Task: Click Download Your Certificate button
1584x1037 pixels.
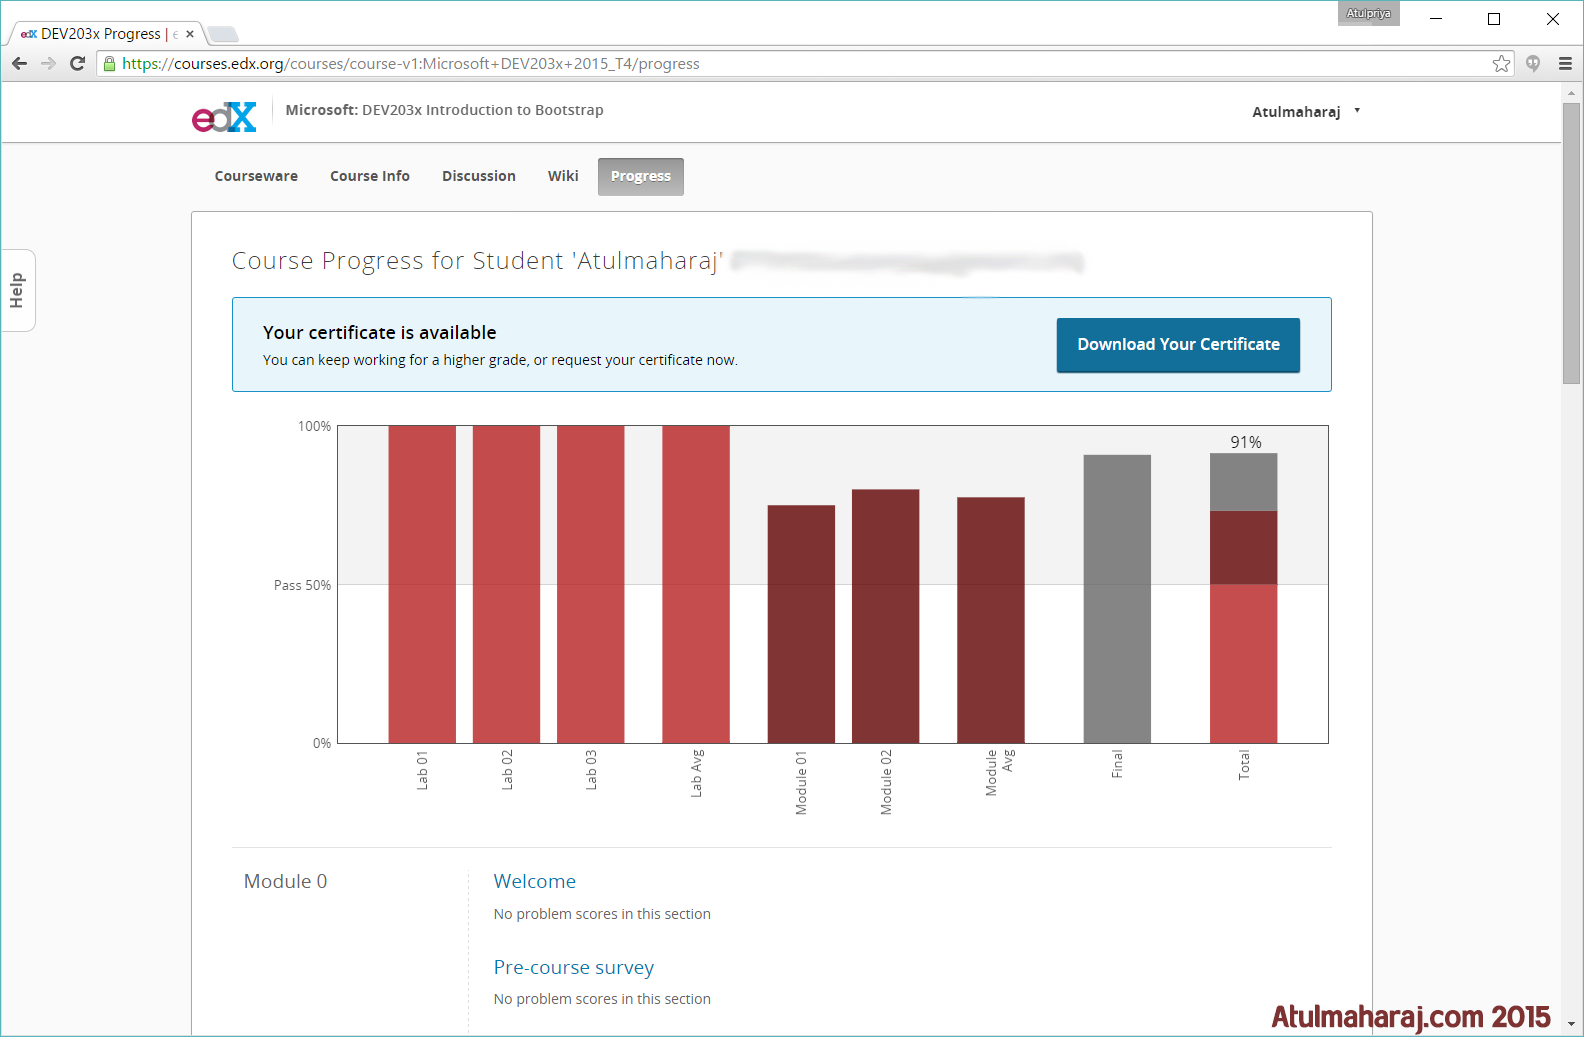Action: (x=1178, y=345)
